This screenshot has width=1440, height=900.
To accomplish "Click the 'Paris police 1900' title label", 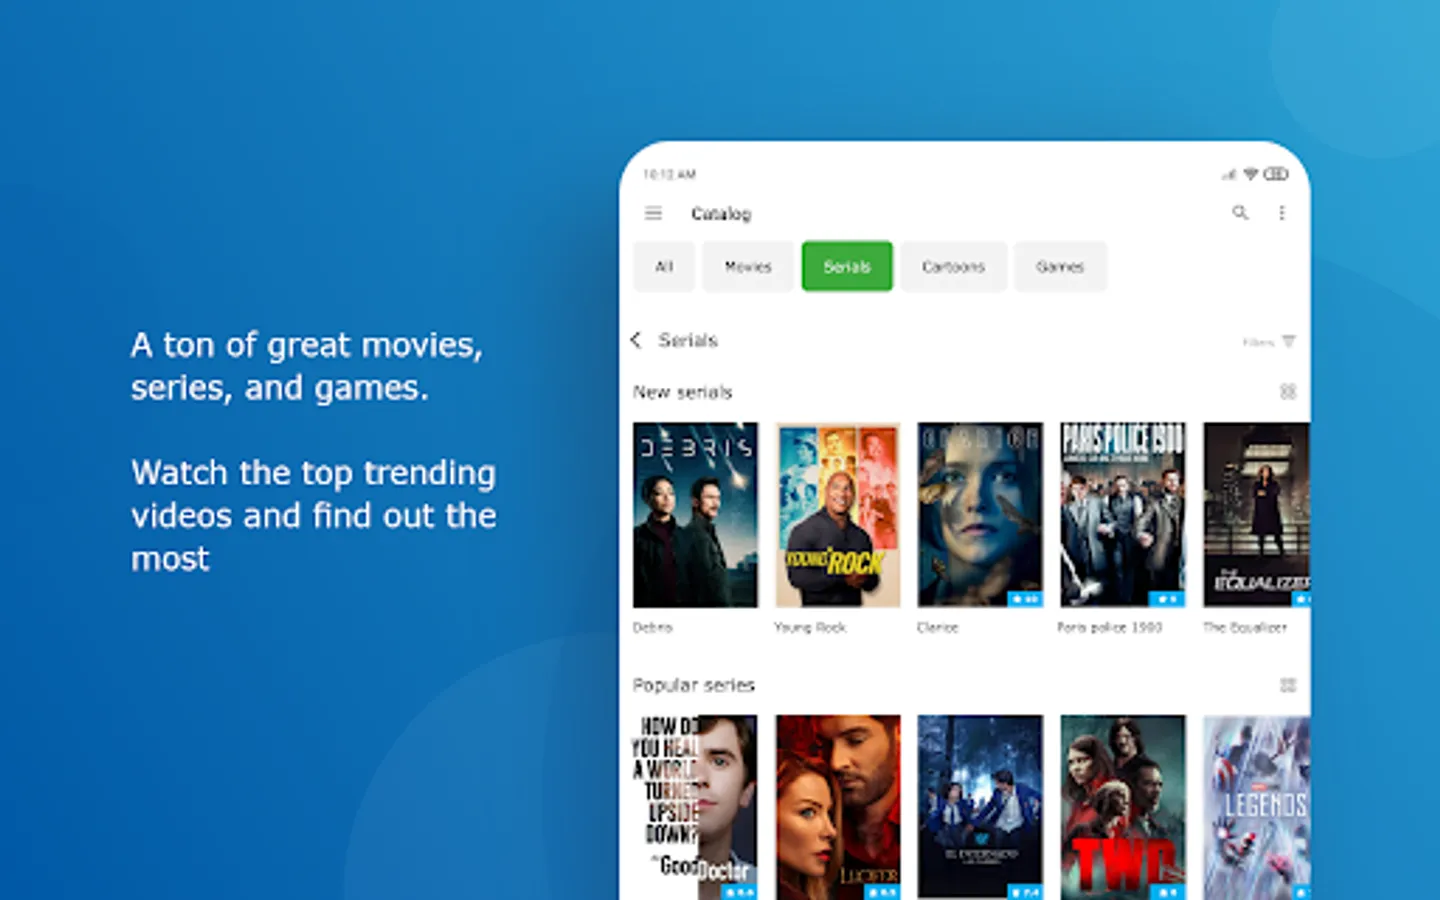I will point(1110,627).
